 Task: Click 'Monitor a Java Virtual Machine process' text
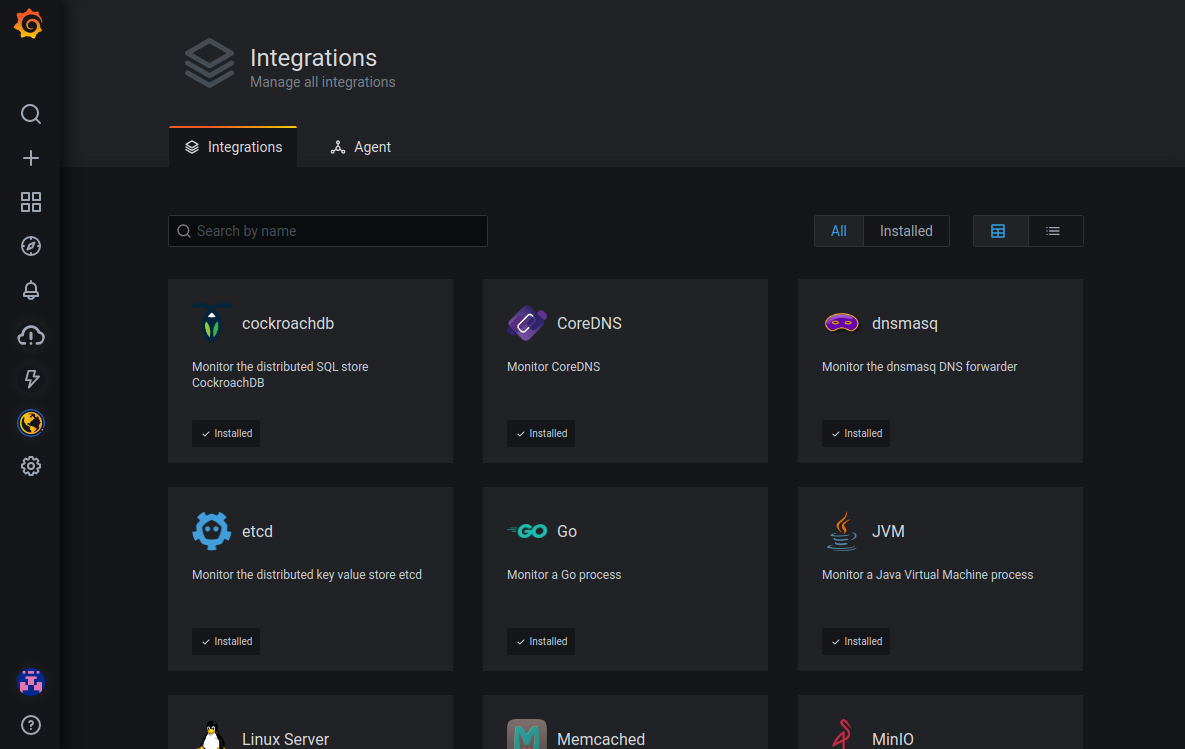point(927,574)
